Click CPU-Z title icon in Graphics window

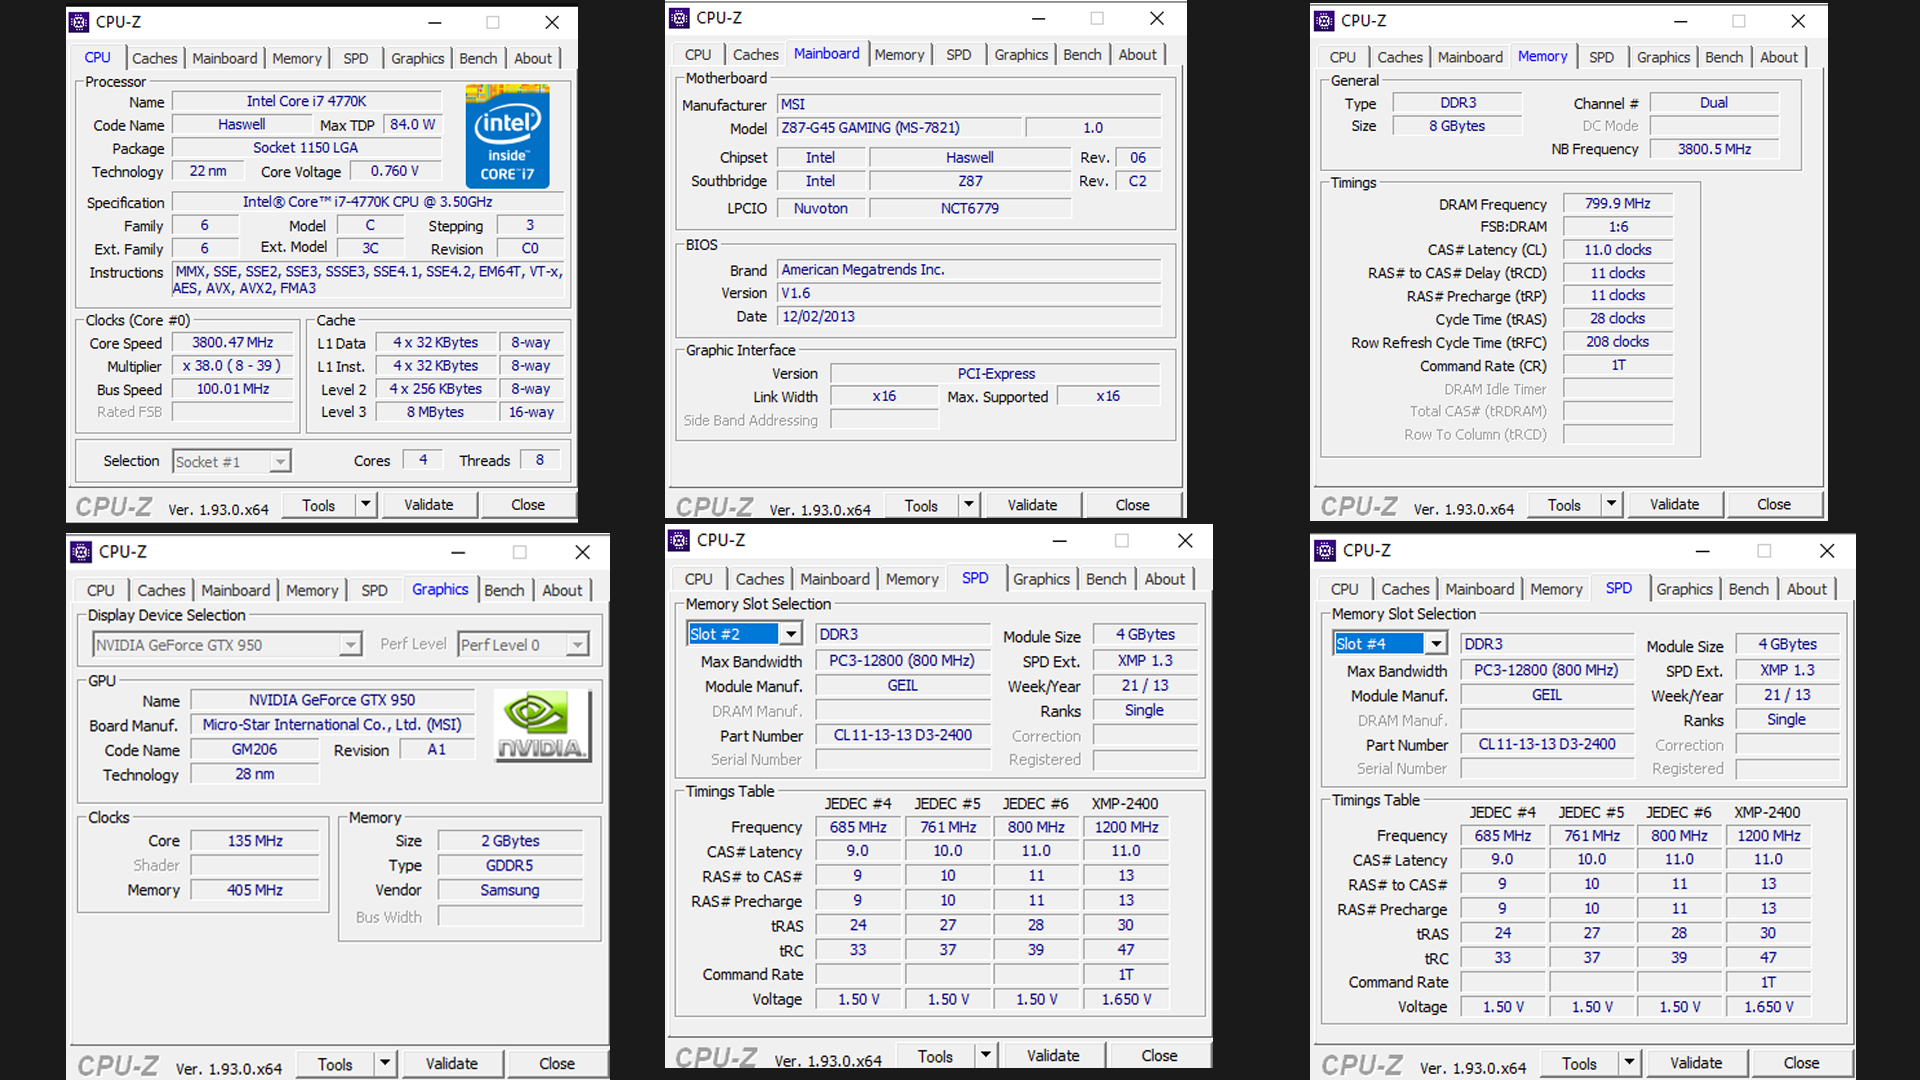click(82, 552)
